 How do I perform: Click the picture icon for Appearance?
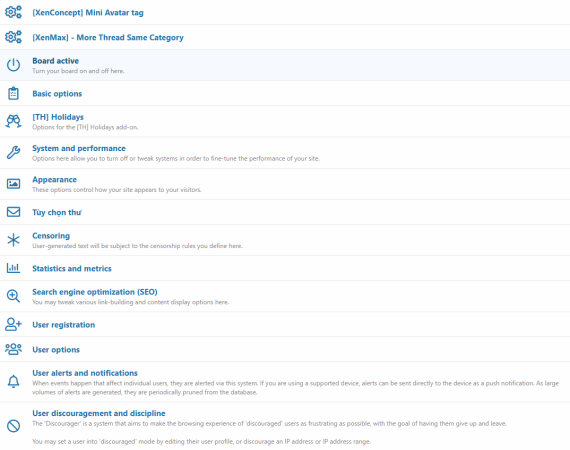pos(13,184)
